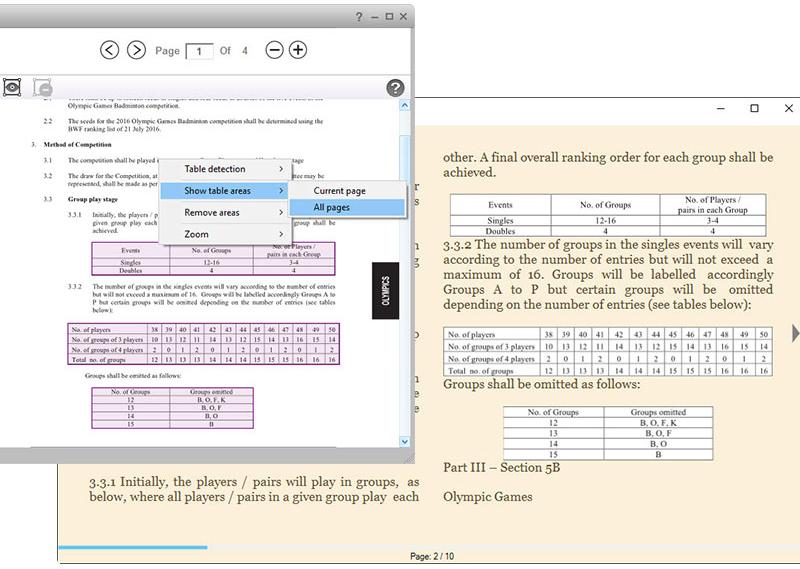Image resolution: width=800 pixels, height=569 pixels.
Task: Toggle table area preview eye icon
Action: click(x=12, y=87)
